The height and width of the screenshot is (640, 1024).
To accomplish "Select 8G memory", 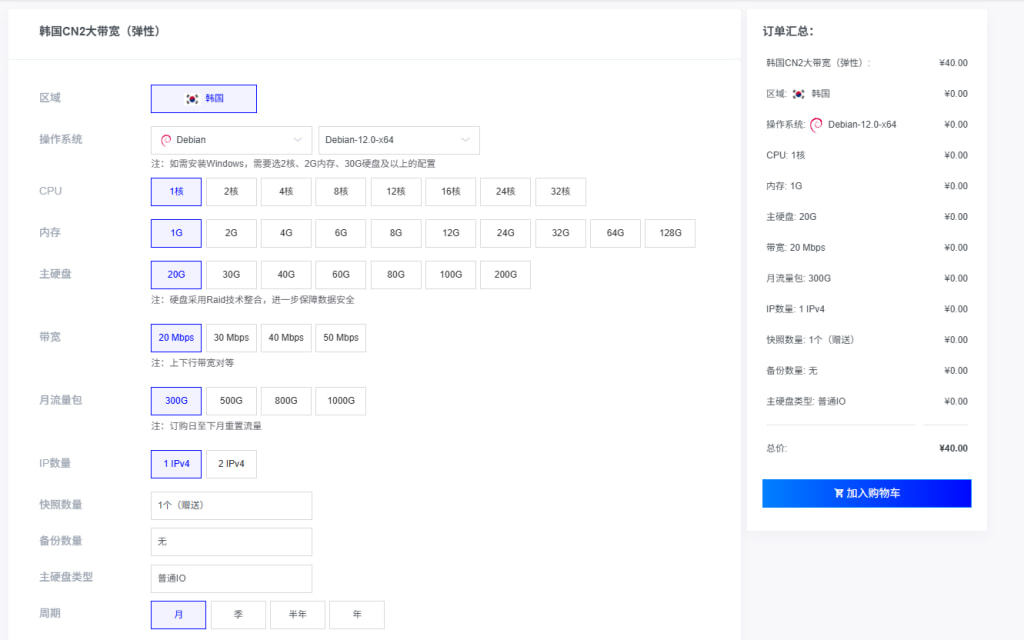I will pos(395,232).
